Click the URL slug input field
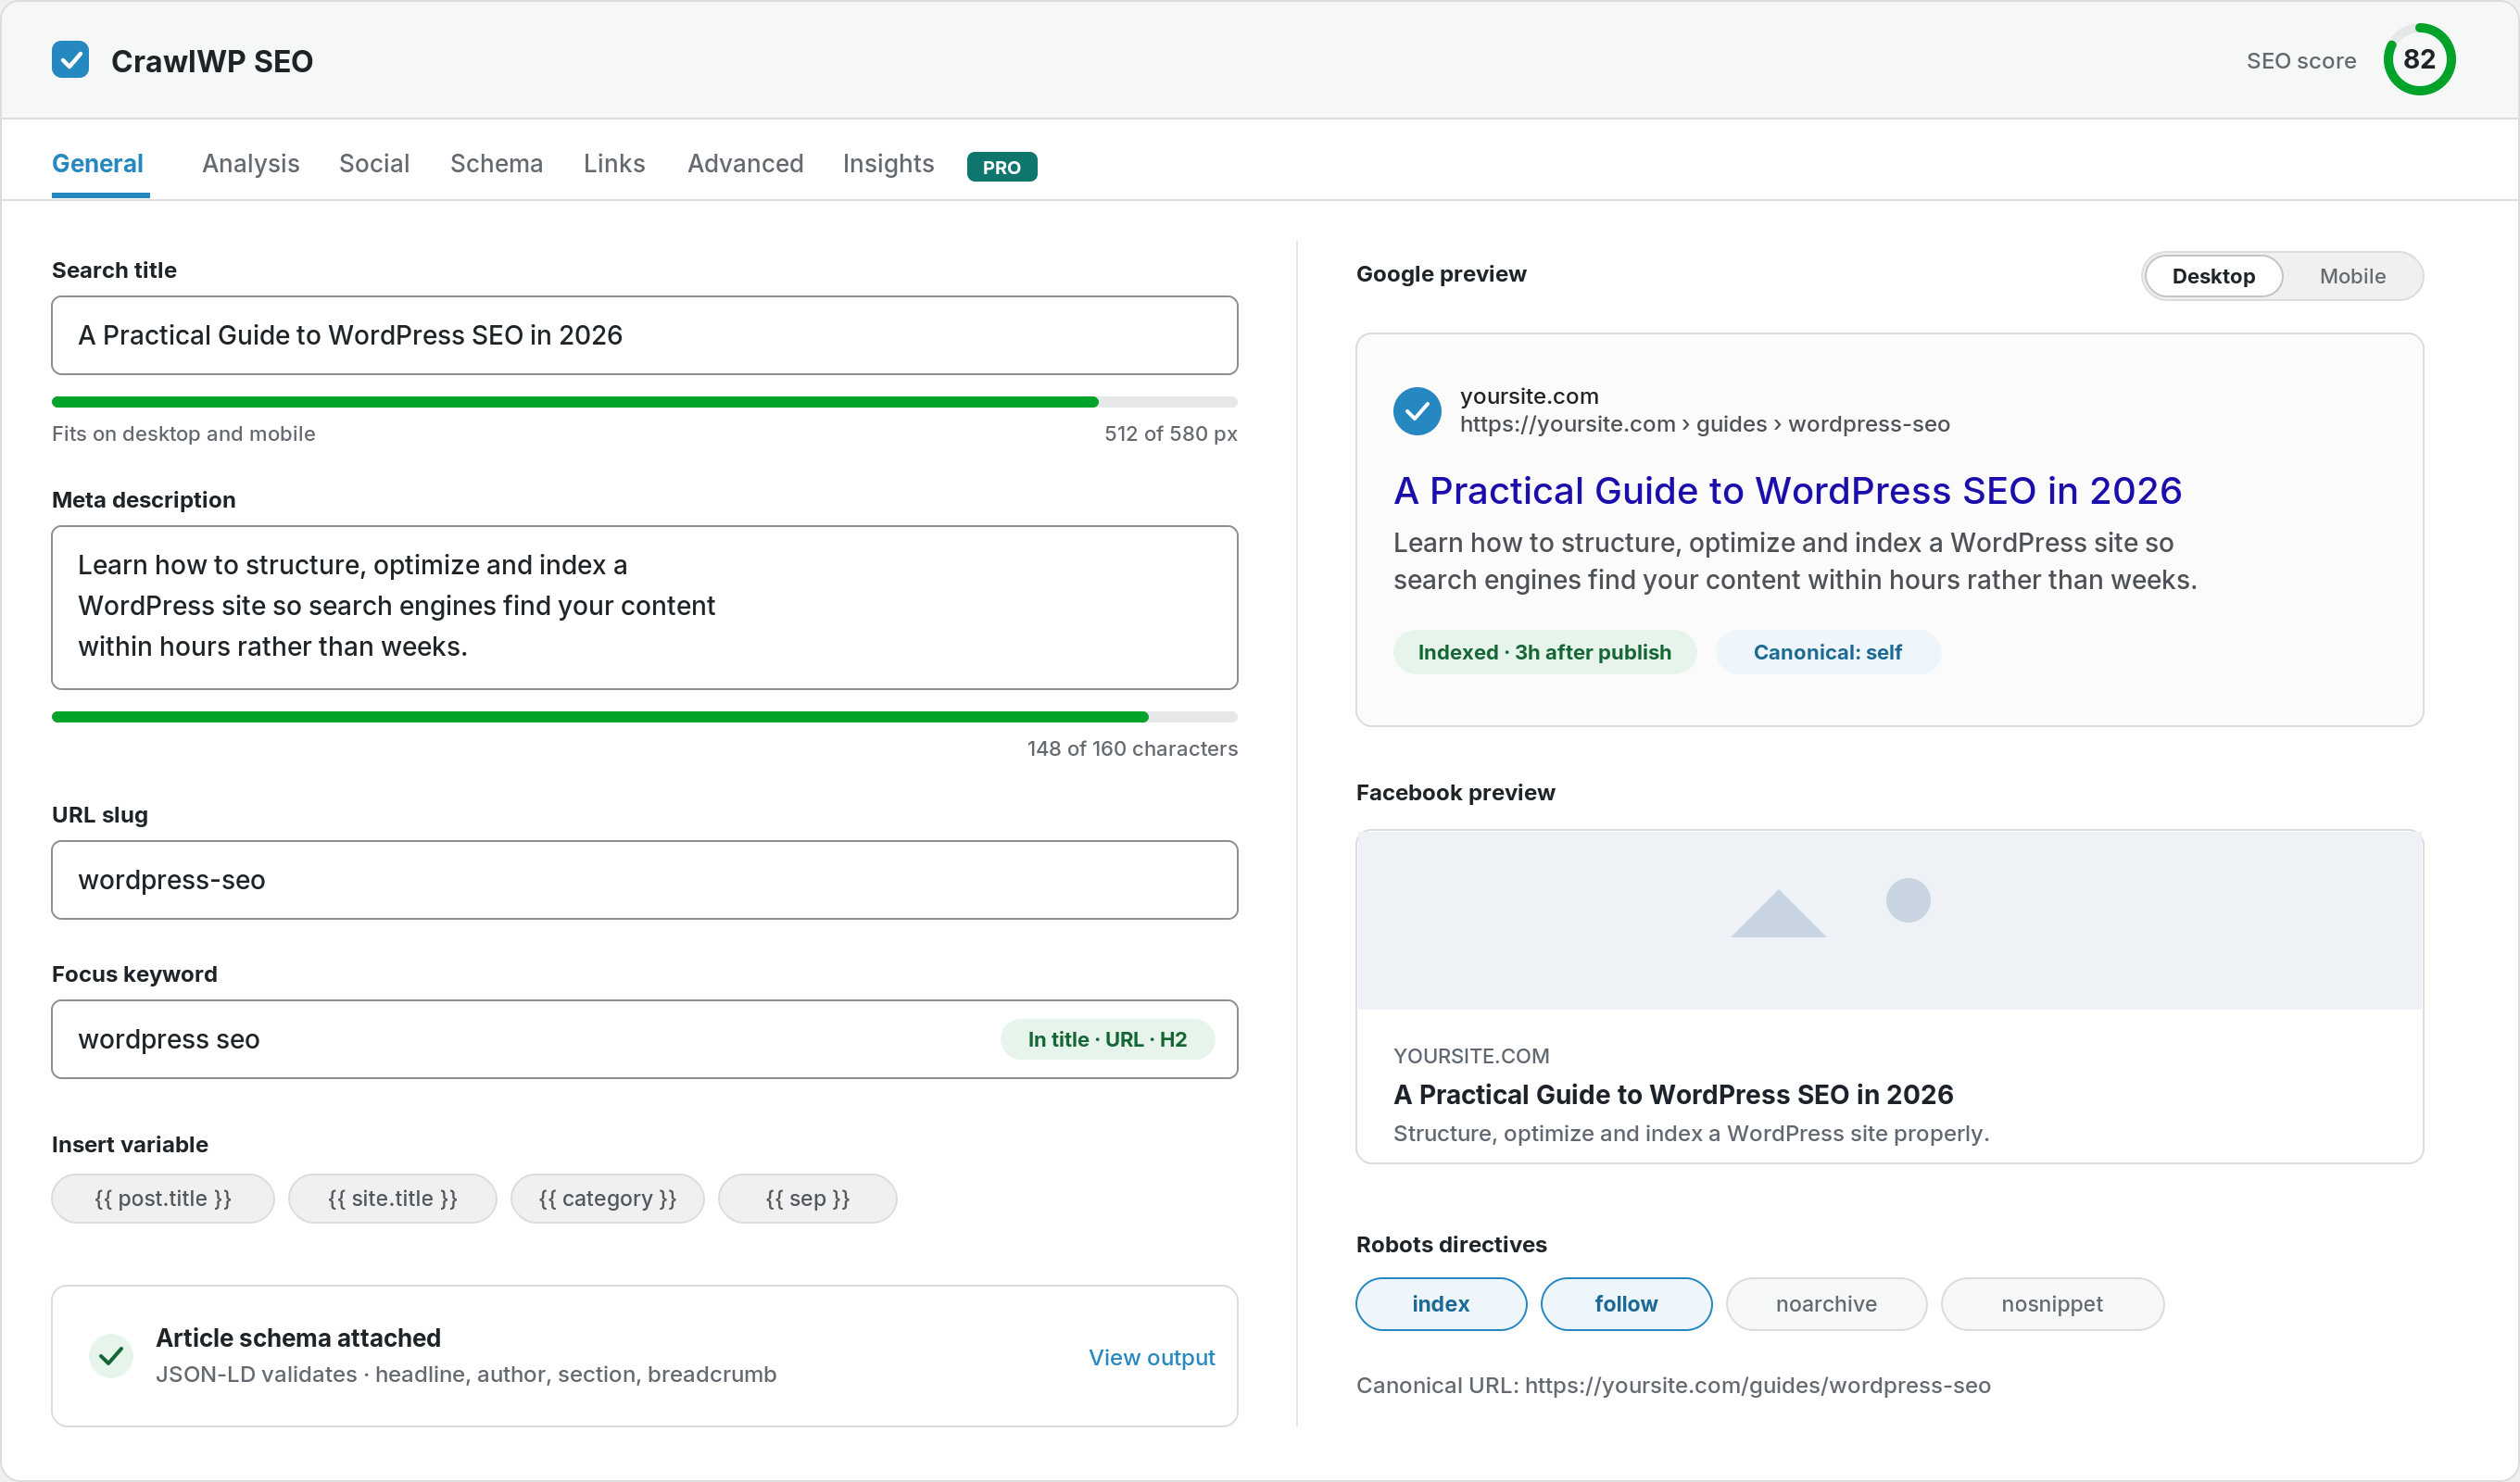Viewport: 2520px width, 1482px height. [x=644, y=879]
